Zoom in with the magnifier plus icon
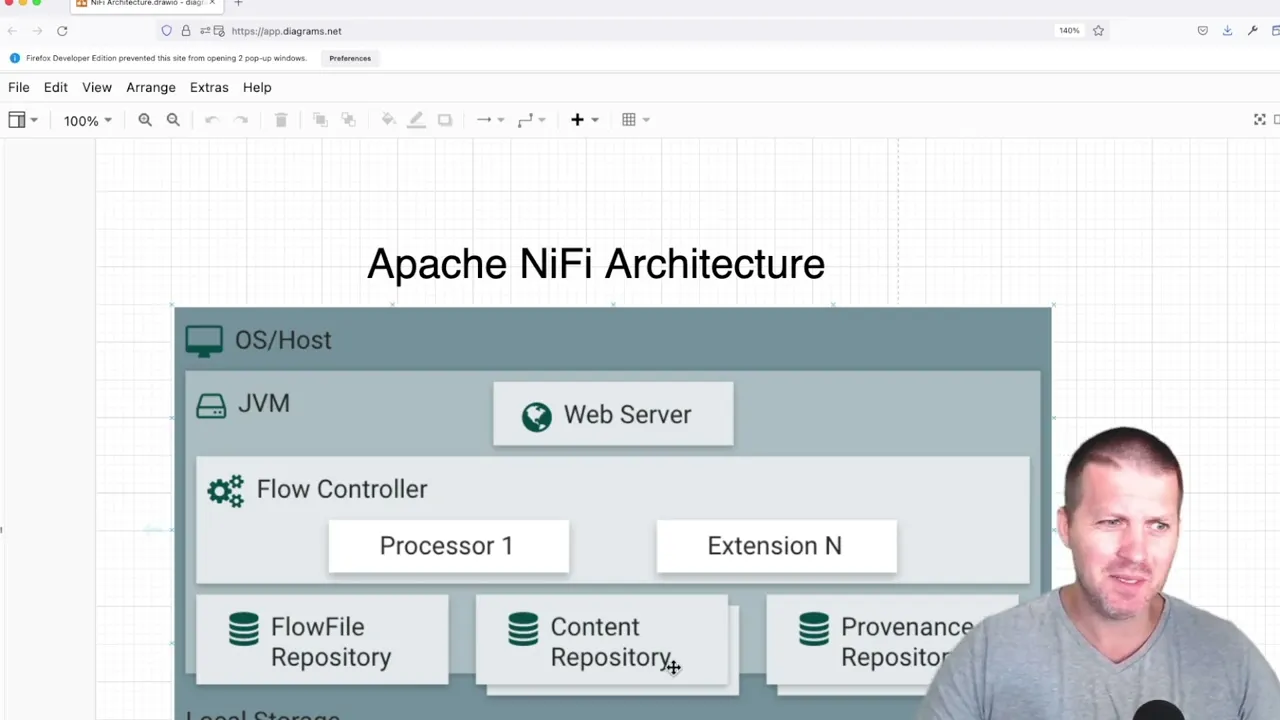The height and width of the screenshot is (720, 1280). point(145,120)
